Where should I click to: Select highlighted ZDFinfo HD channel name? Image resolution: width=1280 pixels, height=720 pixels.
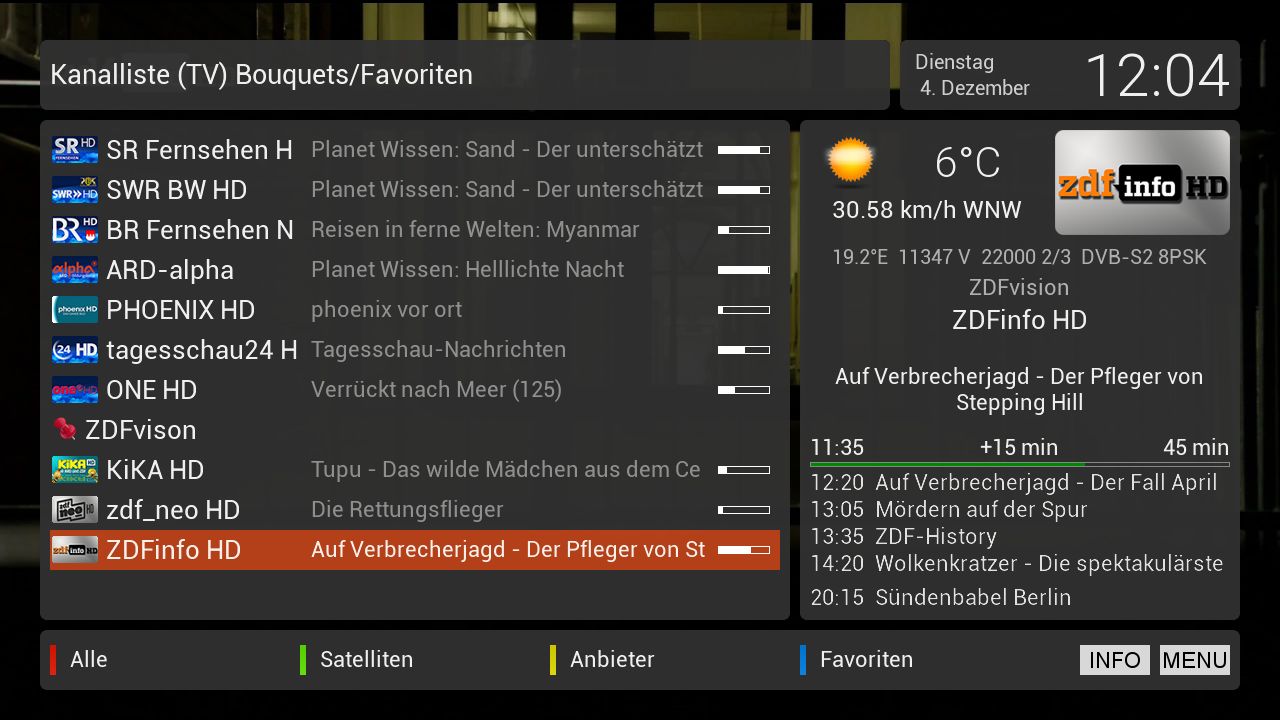(173, 550)
